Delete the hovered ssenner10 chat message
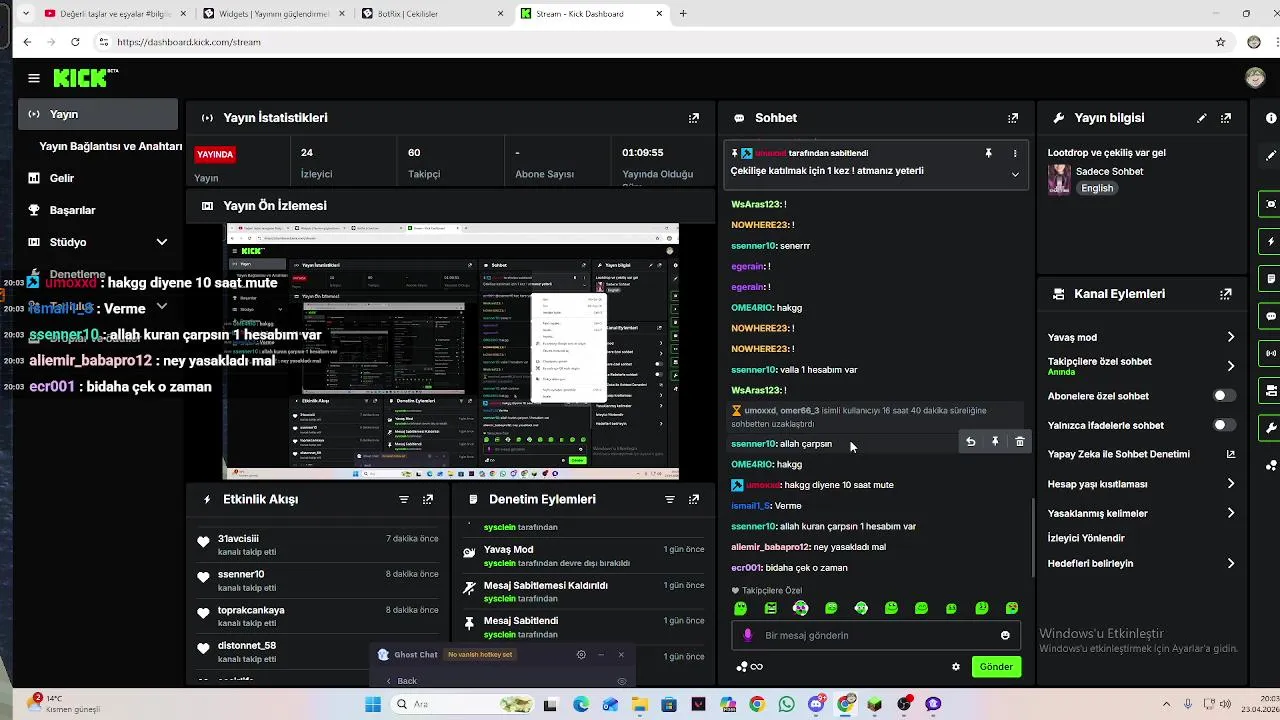Viewport: 1280px width, 720px height. (x=1020, y=441)
